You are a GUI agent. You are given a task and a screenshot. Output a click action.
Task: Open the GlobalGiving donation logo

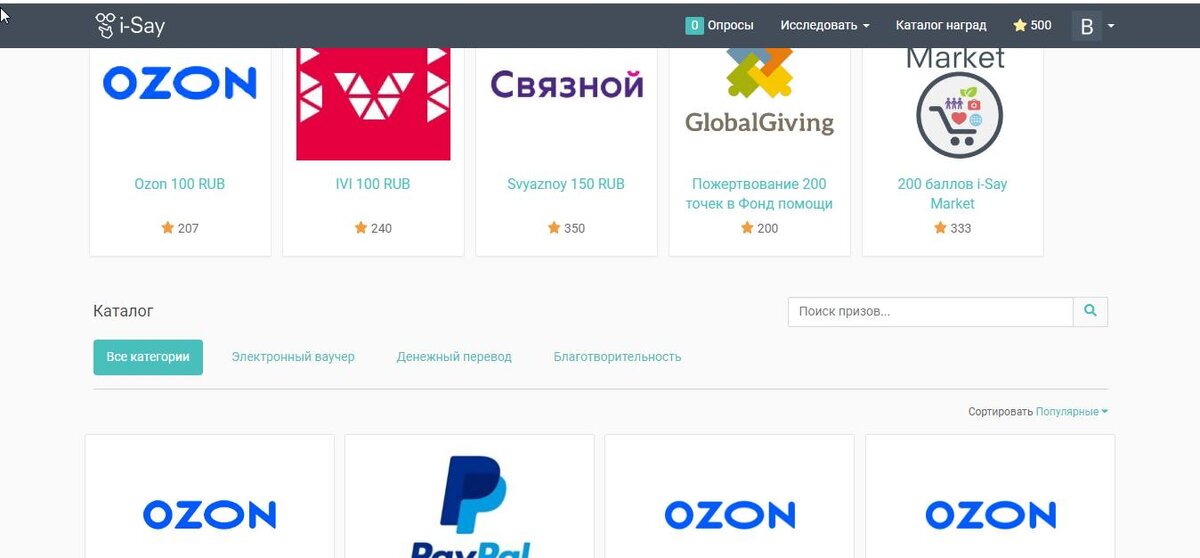(x=759, y=92)
